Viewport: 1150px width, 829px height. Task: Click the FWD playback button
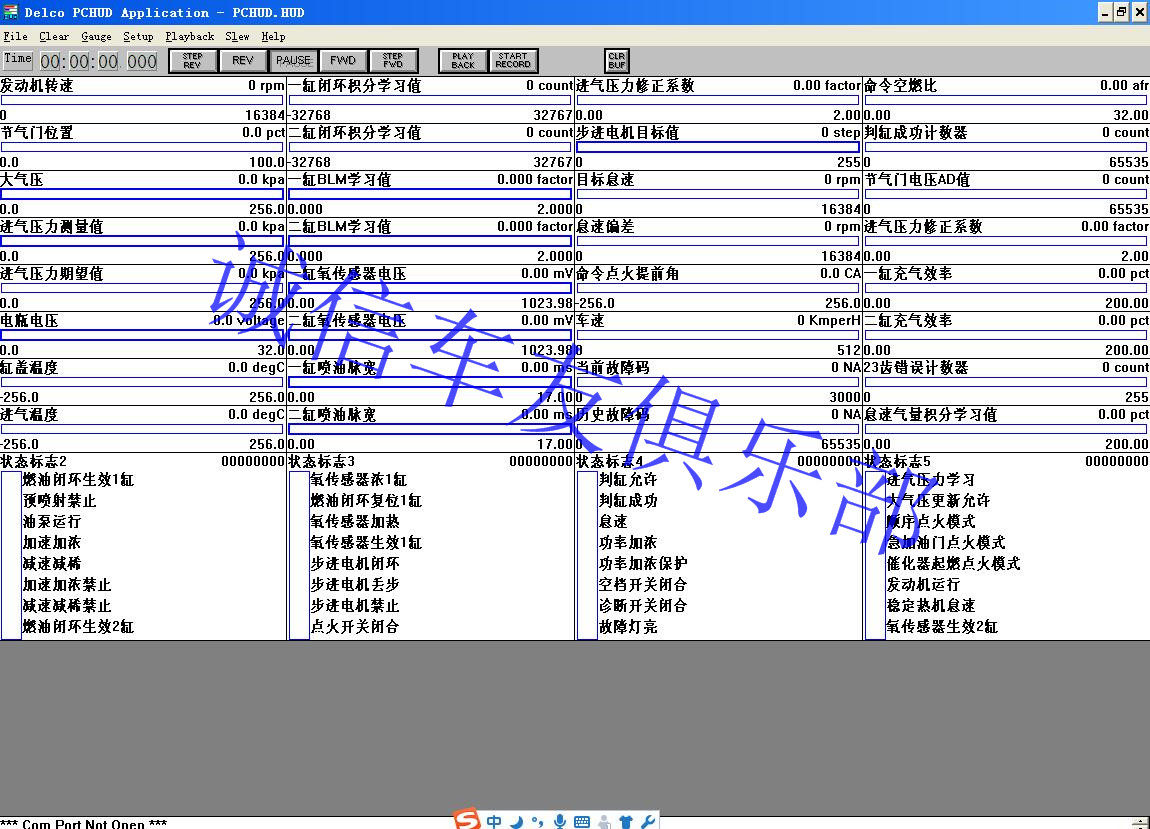point(343,60)
